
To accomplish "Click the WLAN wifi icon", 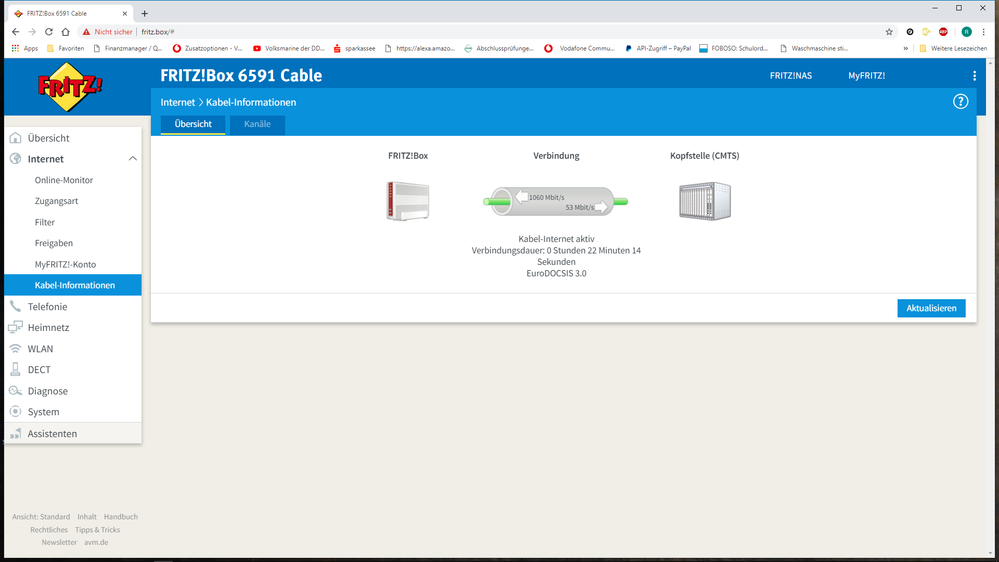I will tap(16, 349).
